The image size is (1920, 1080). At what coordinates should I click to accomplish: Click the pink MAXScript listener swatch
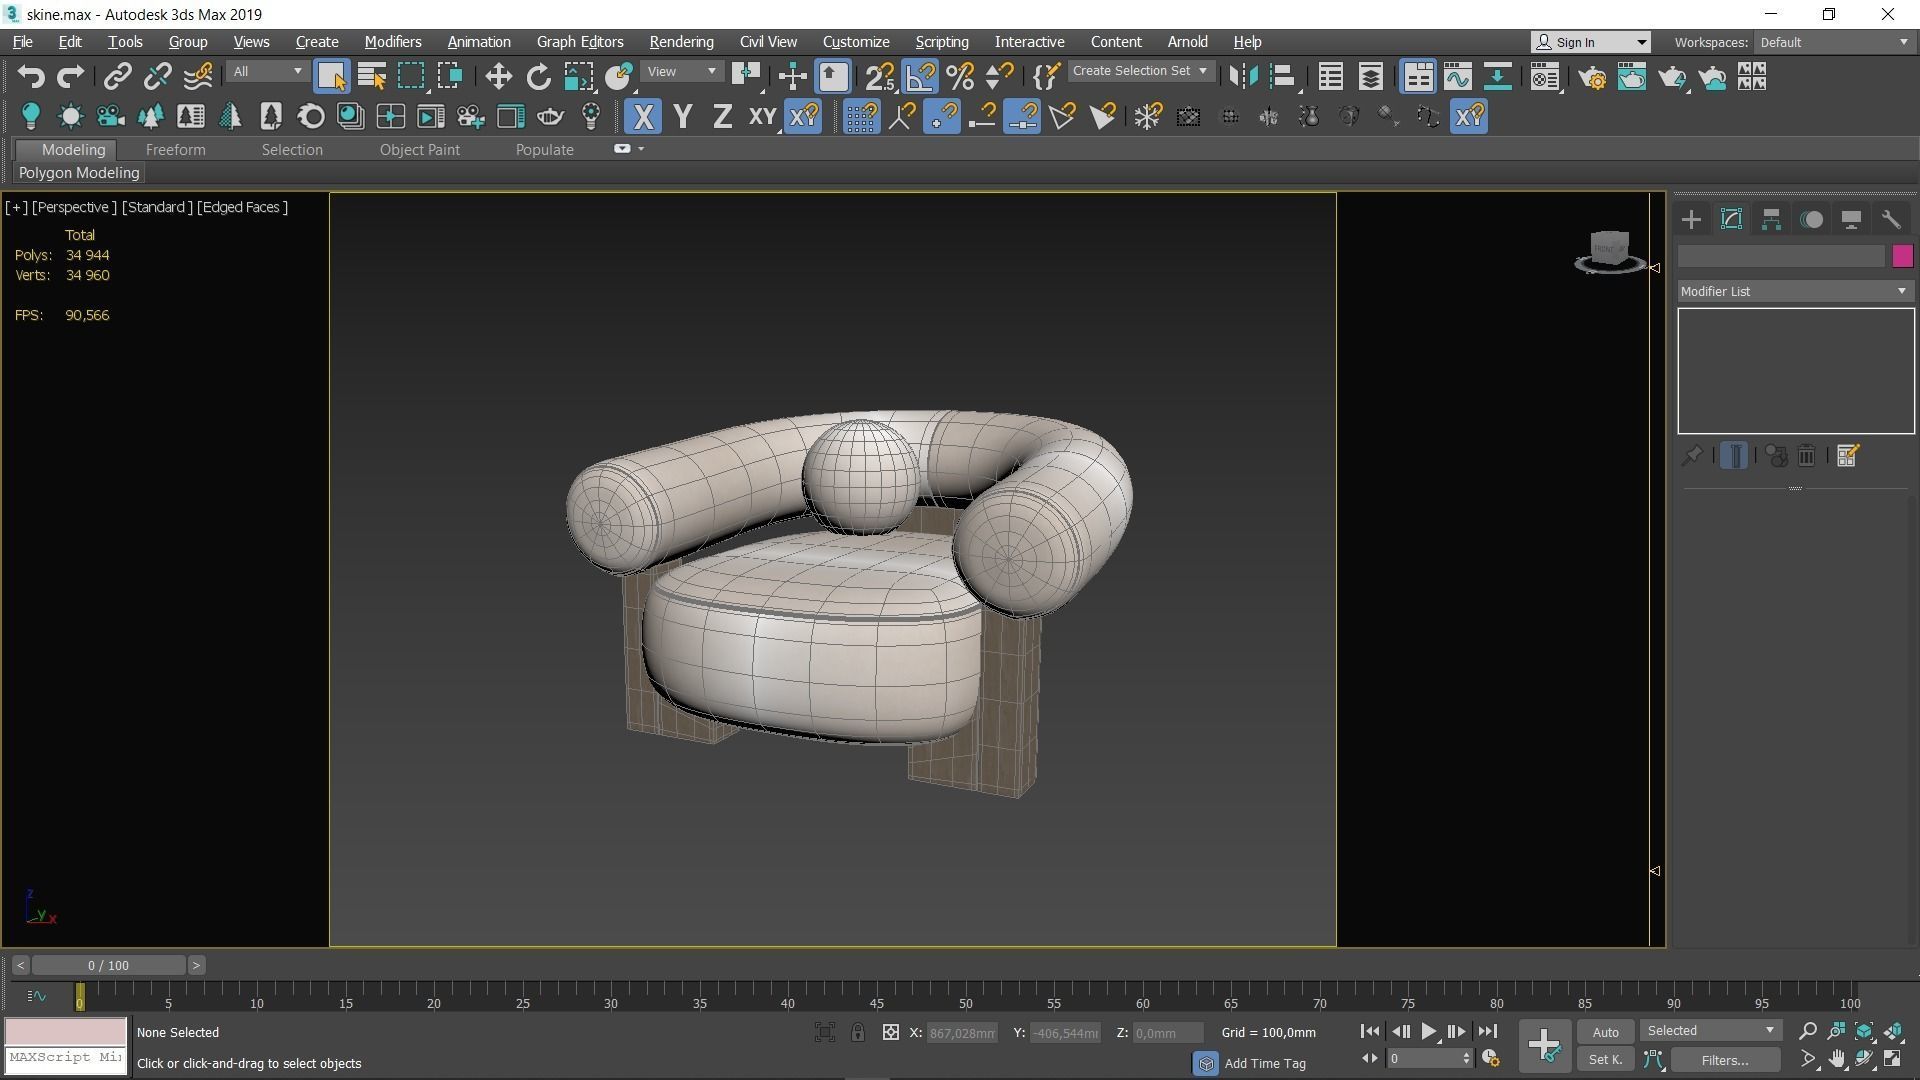coord(66,1031)
